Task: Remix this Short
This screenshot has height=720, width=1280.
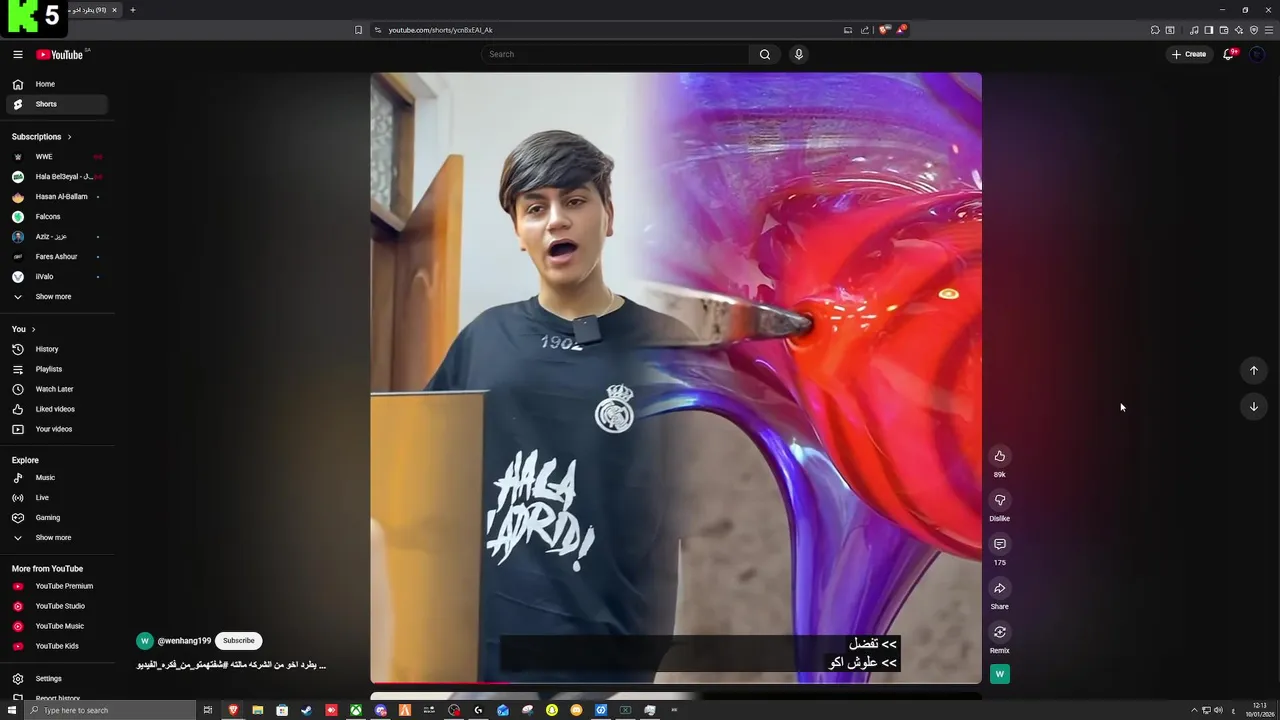Action: 999,632
